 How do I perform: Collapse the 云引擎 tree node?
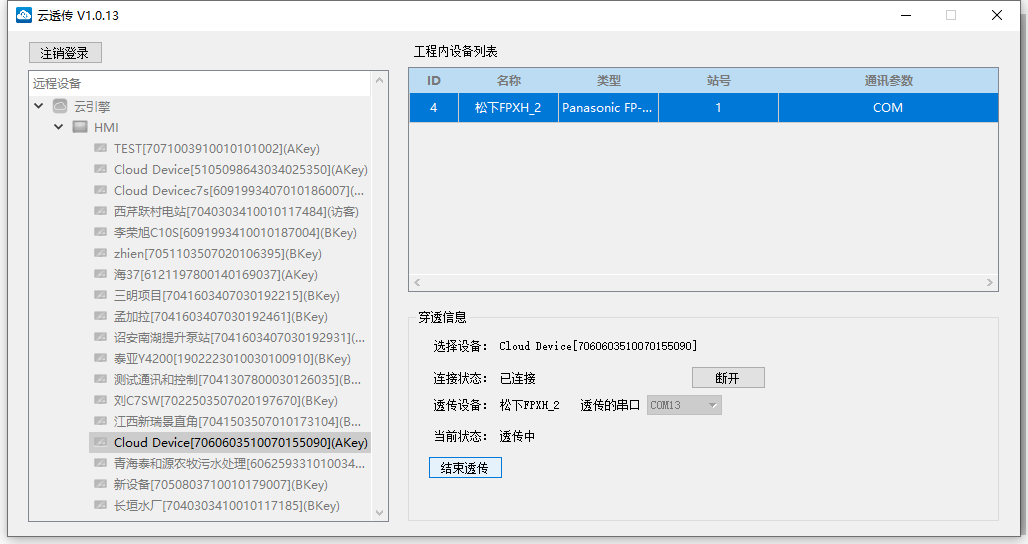[39, 106]
